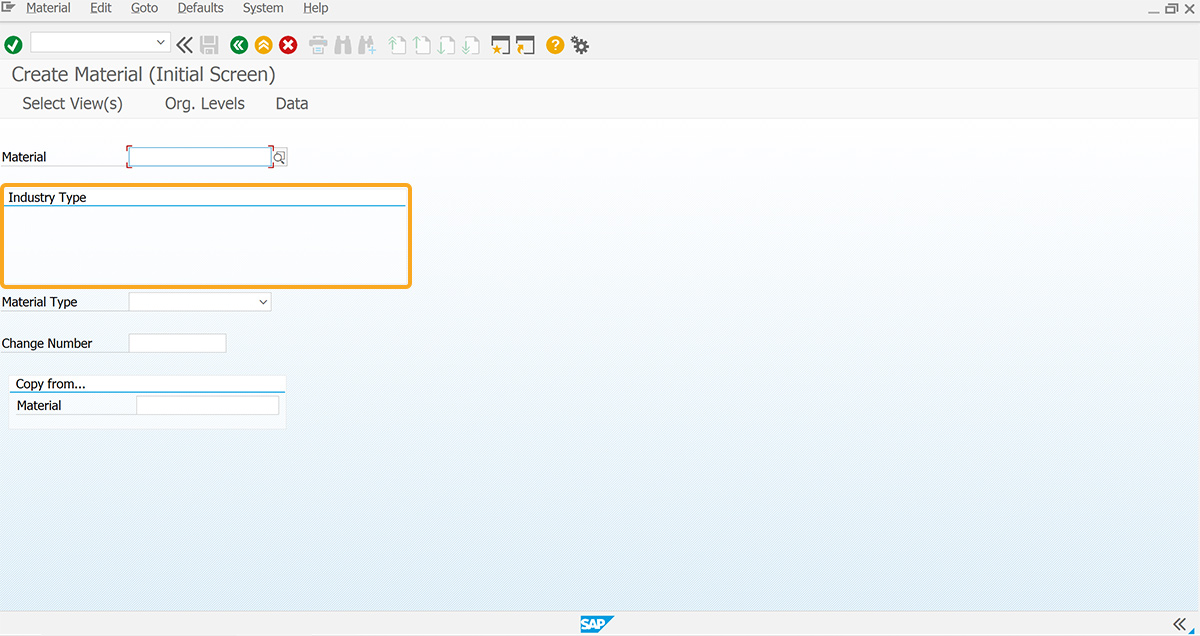
Task: Open the Material menu
Action: (48, 8)
